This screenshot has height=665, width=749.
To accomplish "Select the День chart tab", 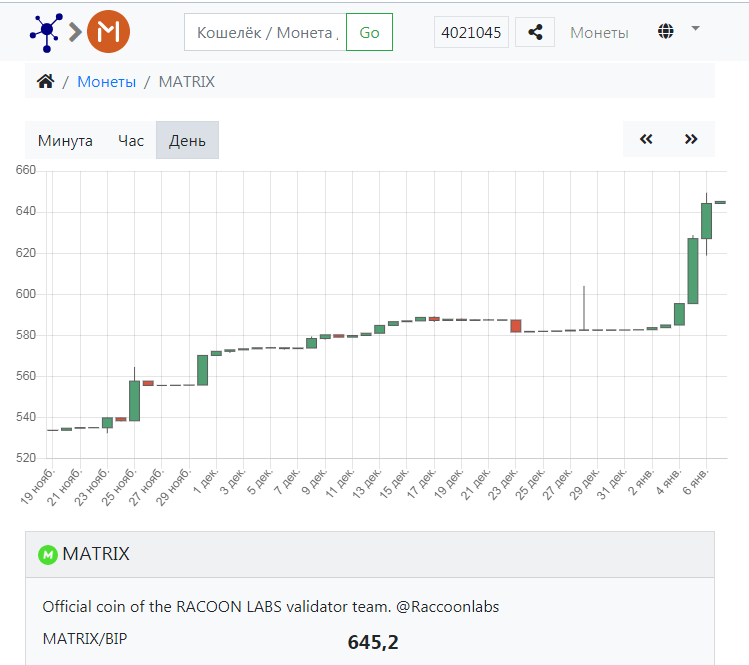I will (x=187, y=140).
